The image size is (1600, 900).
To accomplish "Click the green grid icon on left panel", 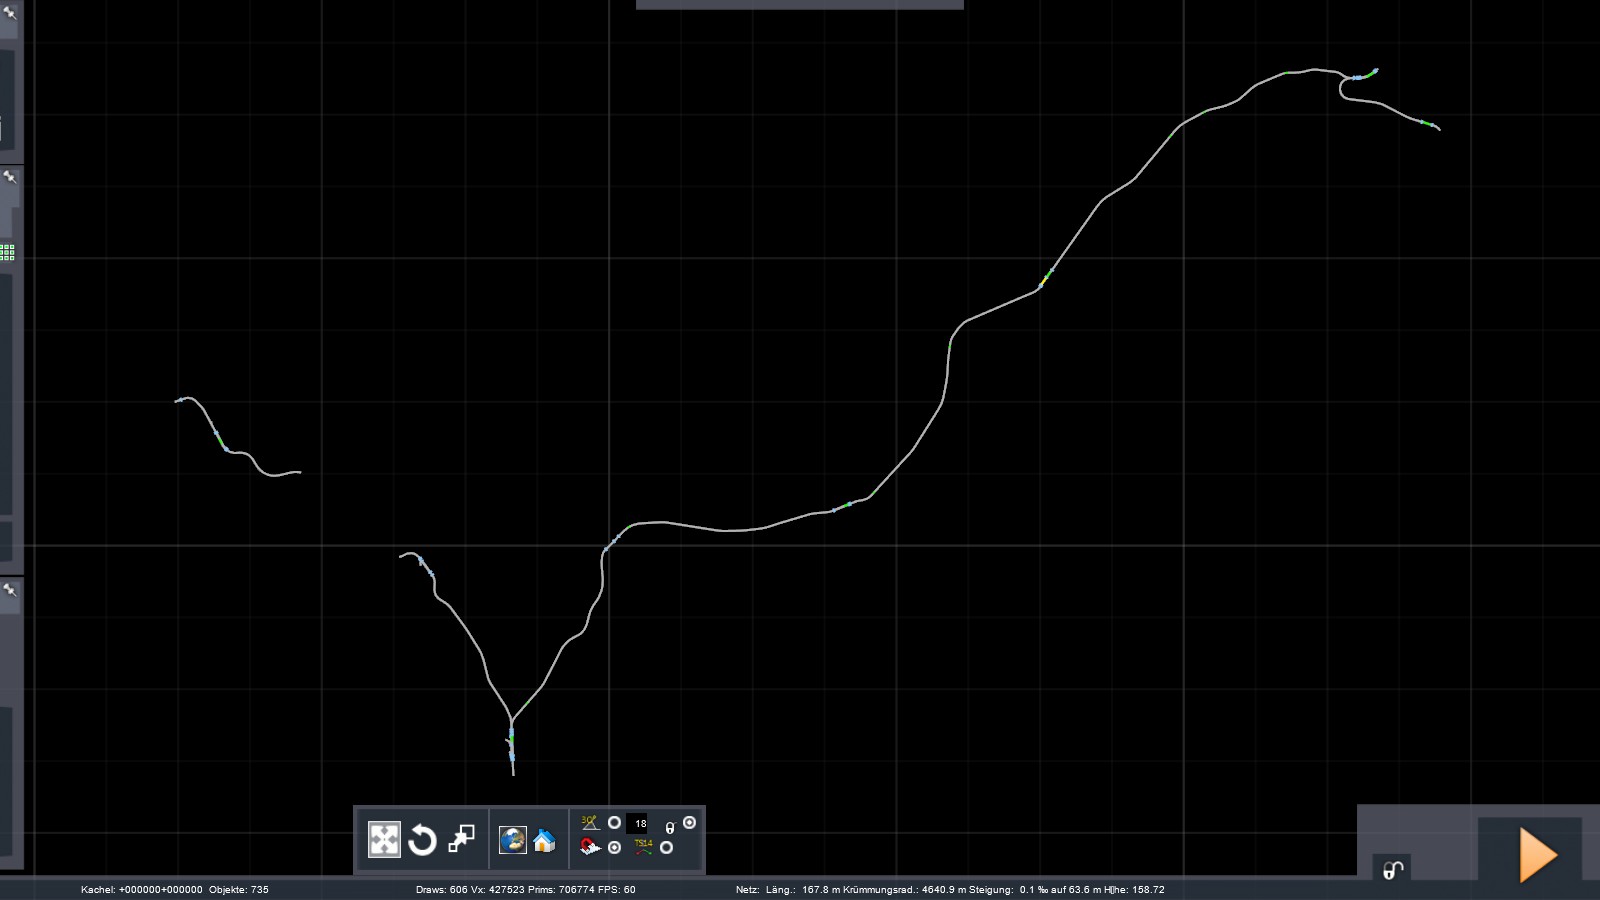I will [7, 252].
